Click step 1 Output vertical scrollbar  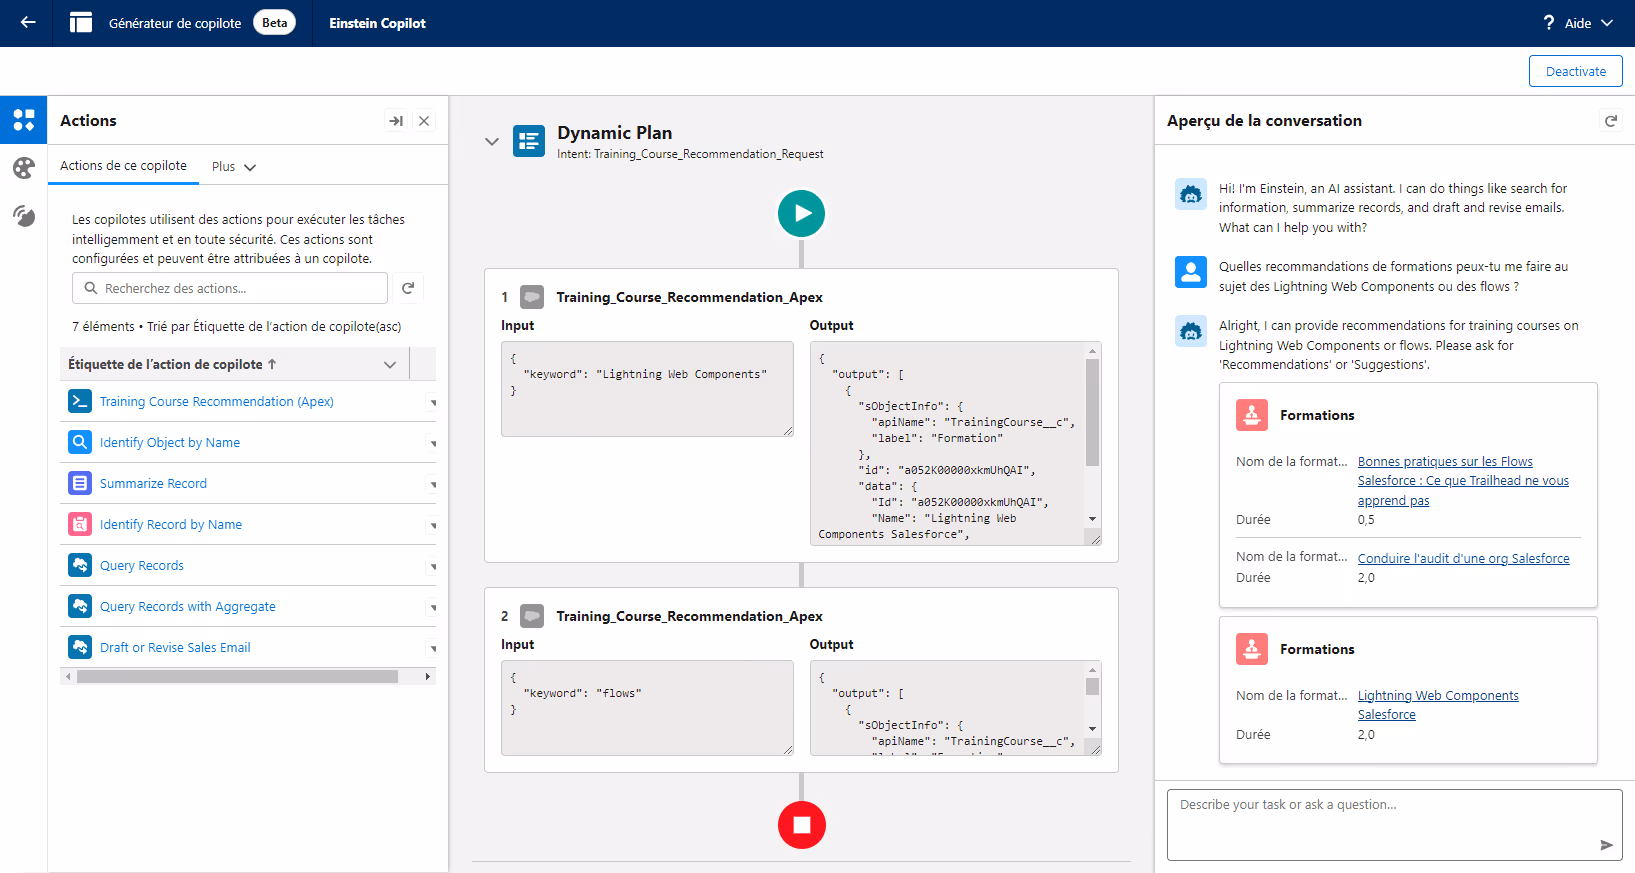point(1092,412)
